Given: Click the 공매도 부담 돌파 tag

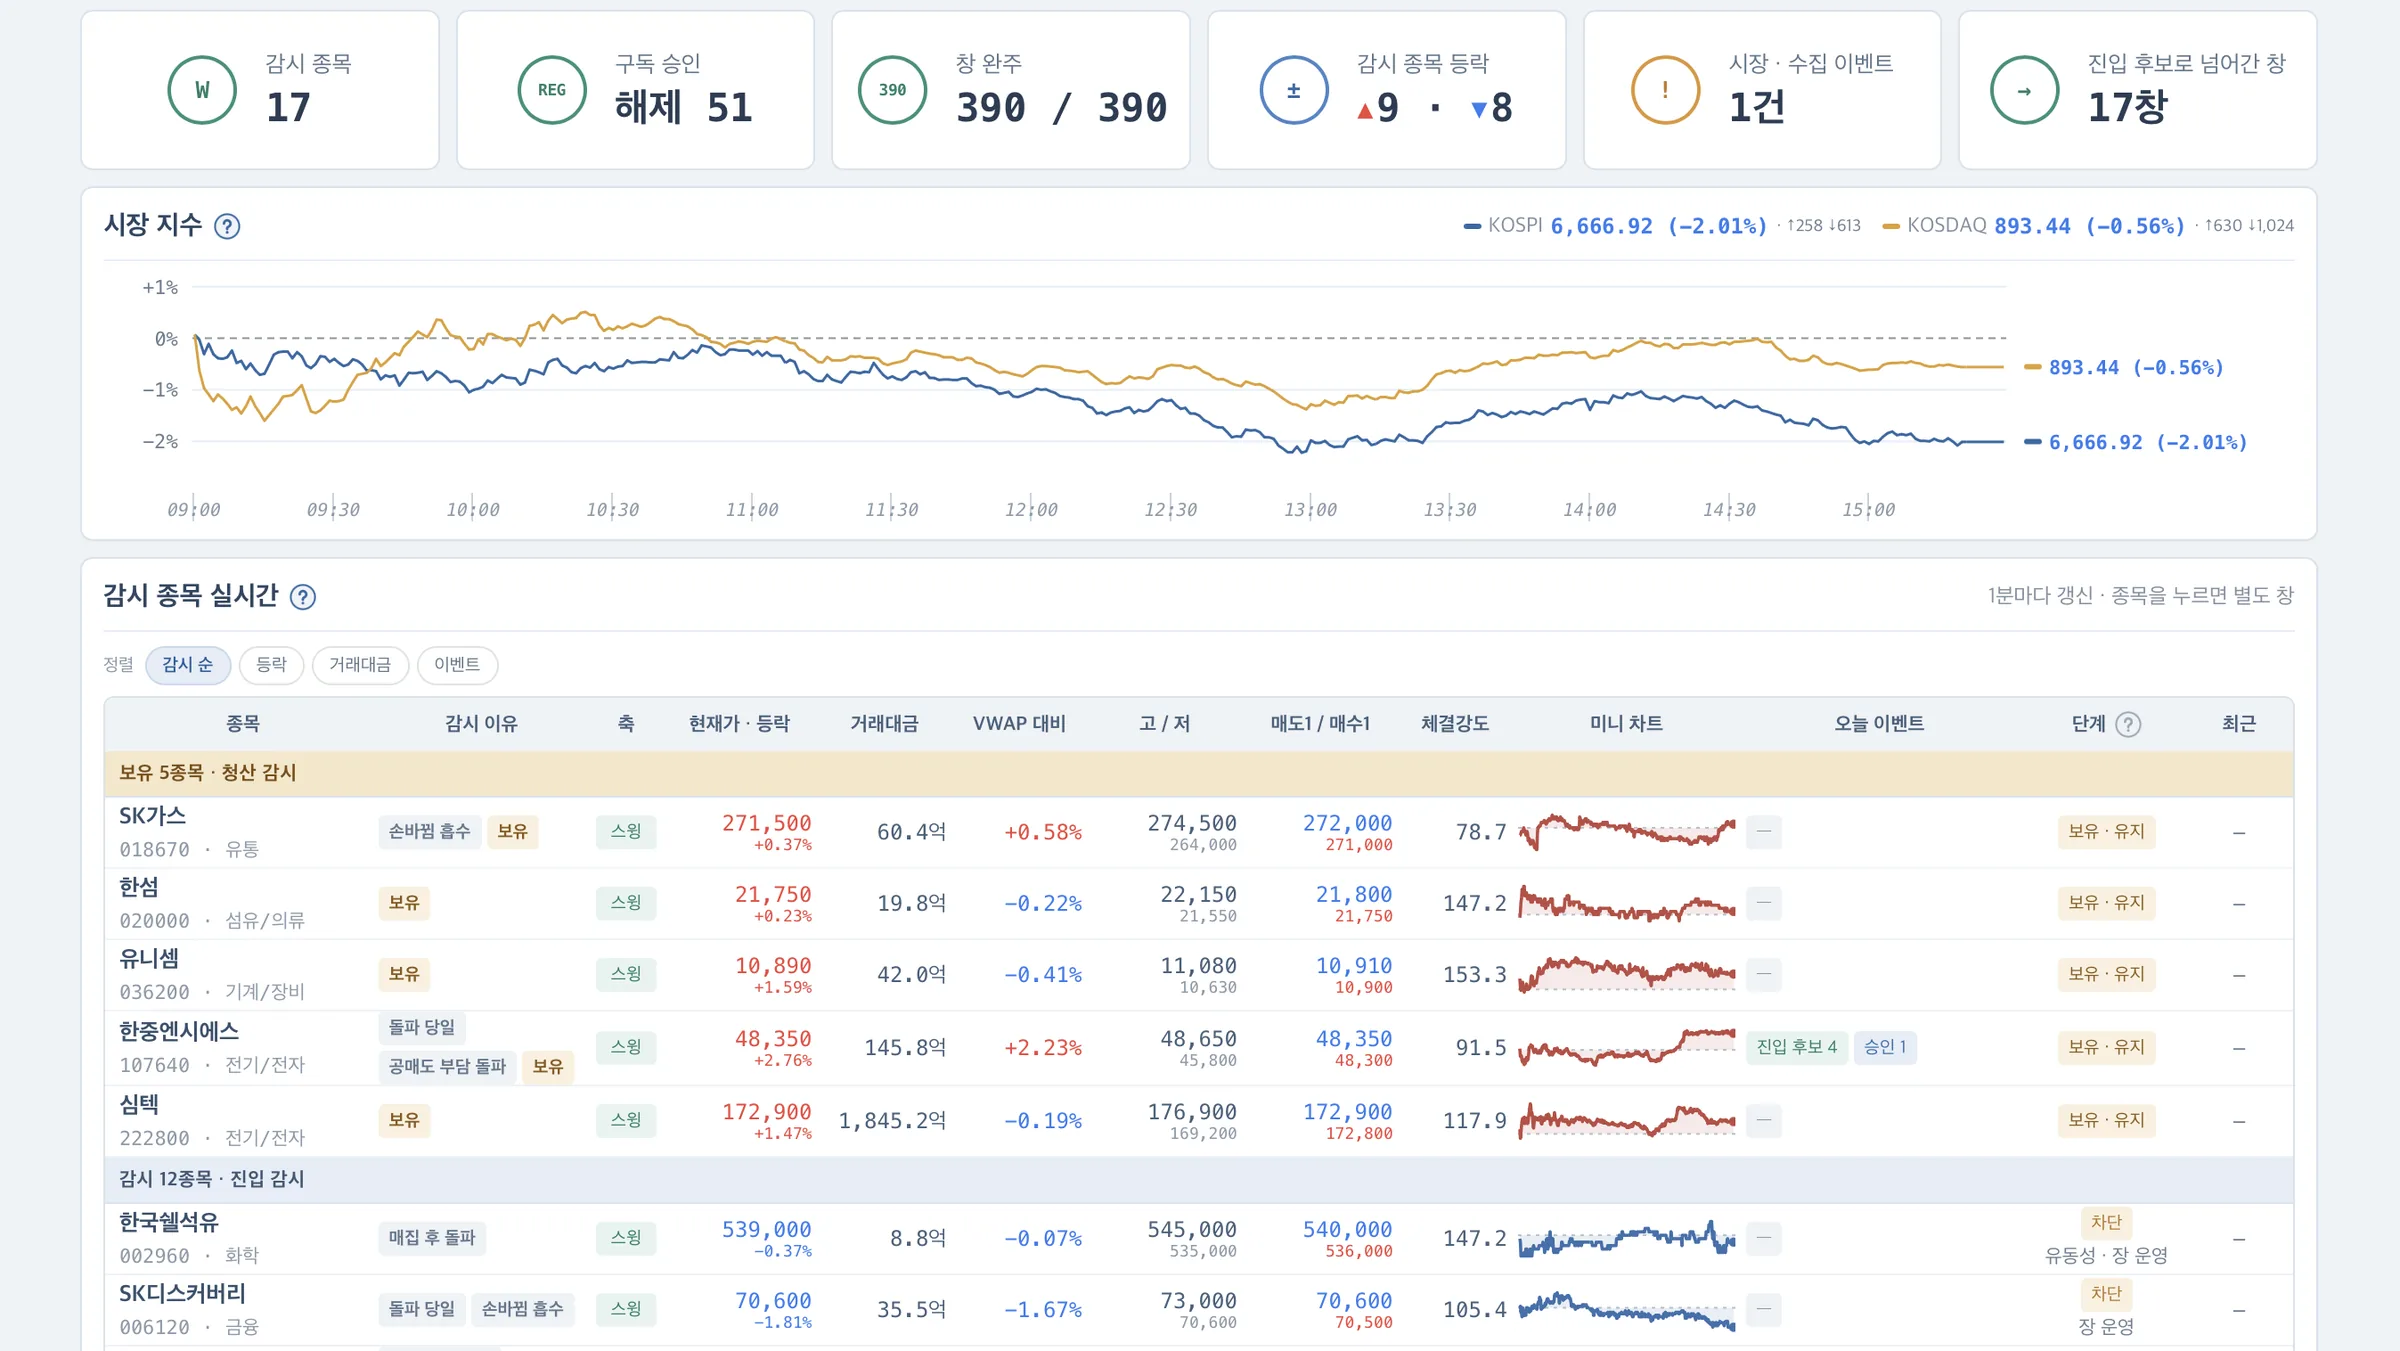Looking at the screenshot, I should tap(447, 1066).
